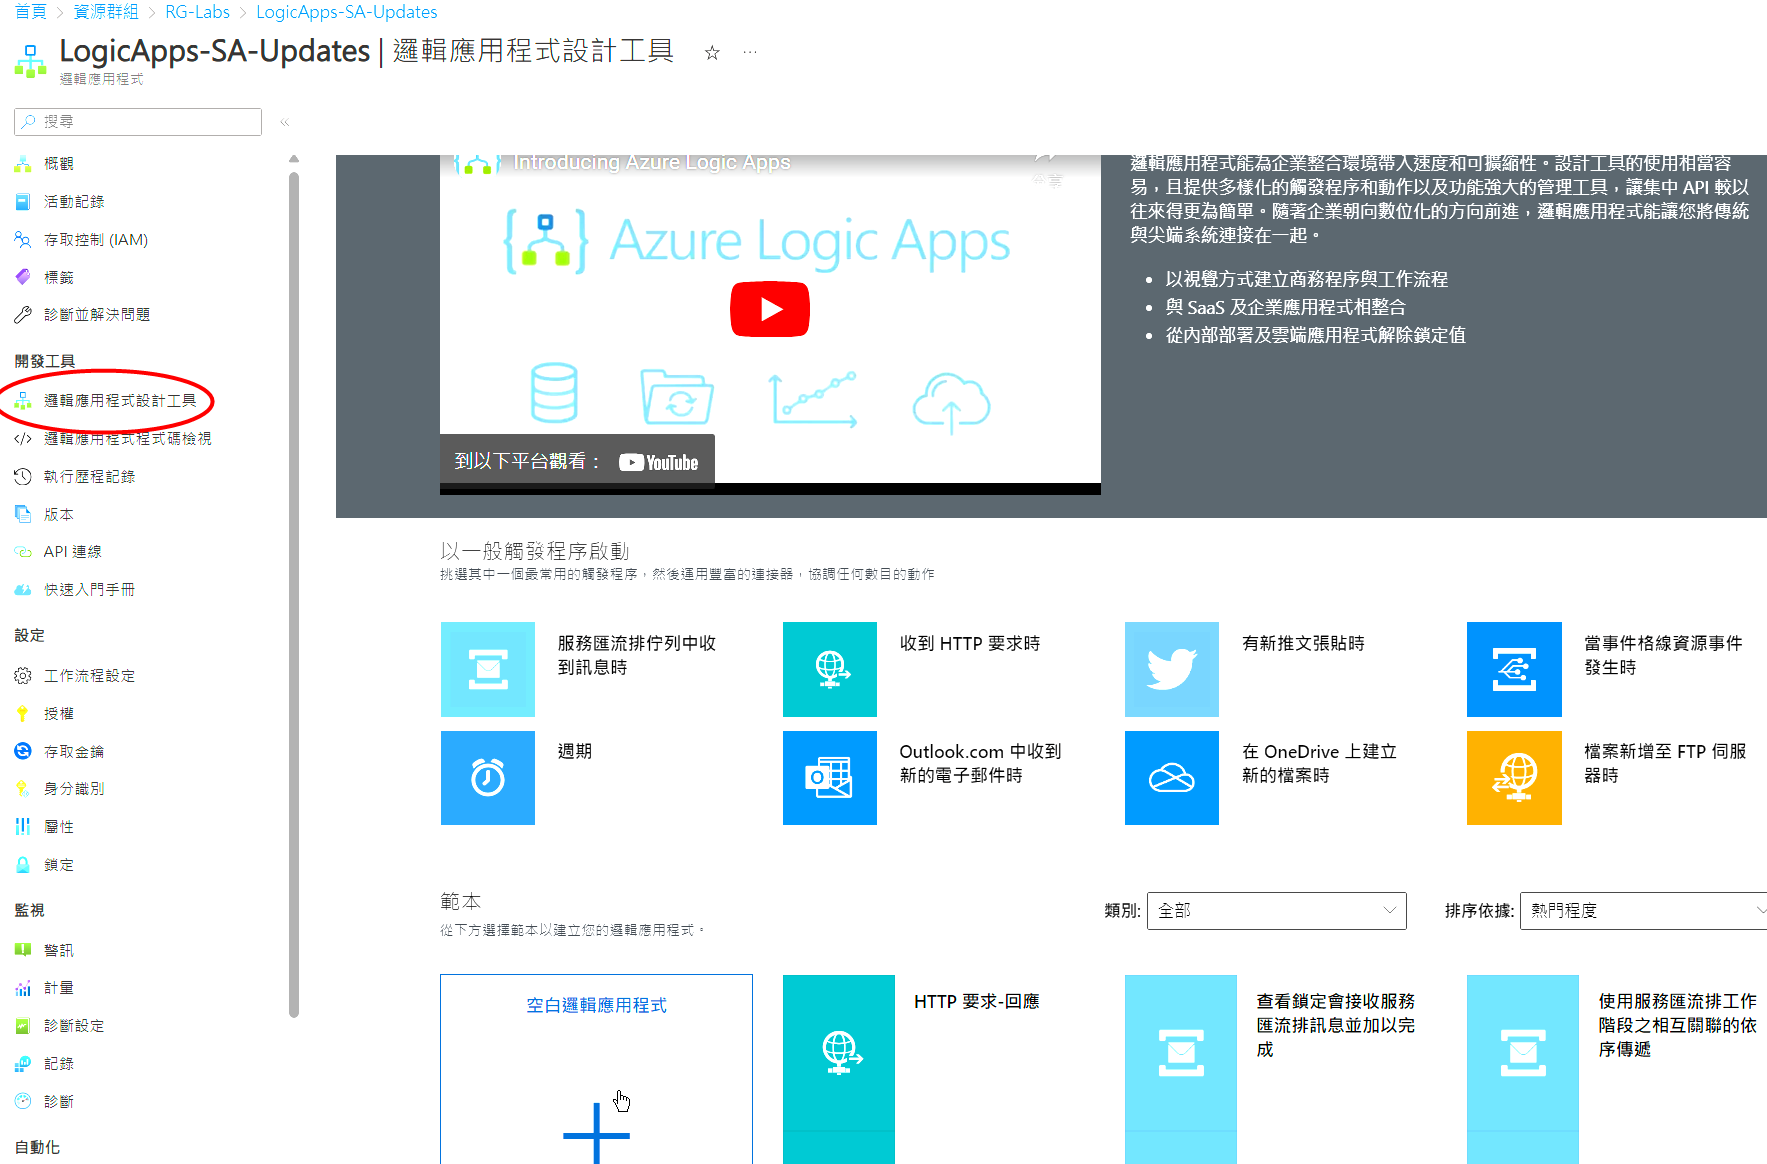Click the video progress bar

pos(770,489)
